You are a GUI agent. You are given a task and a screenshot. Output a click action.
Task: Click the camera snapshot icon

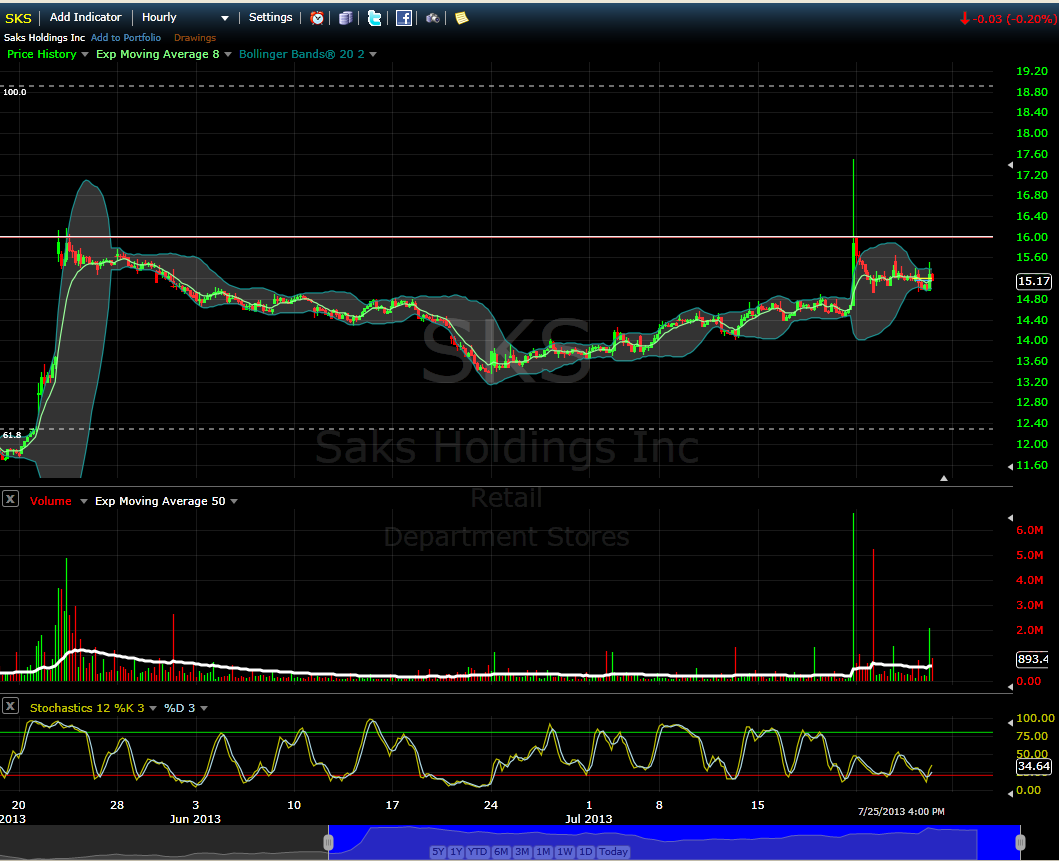coord(433,18)
